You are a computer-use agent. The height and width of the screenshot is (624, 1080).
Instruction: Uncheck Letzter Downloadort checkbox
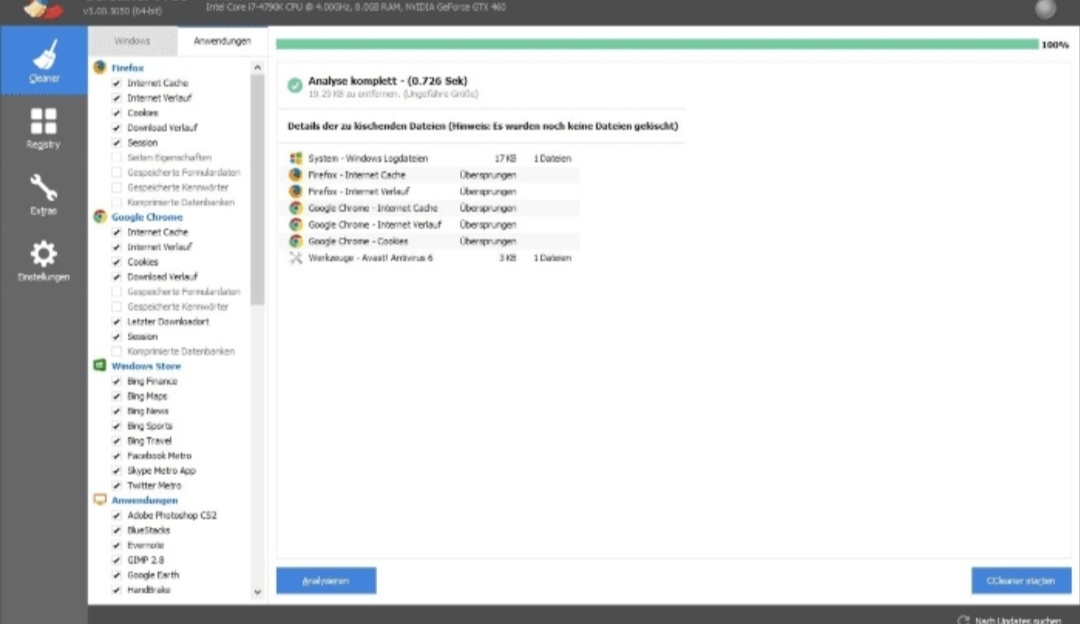[116, 322]
